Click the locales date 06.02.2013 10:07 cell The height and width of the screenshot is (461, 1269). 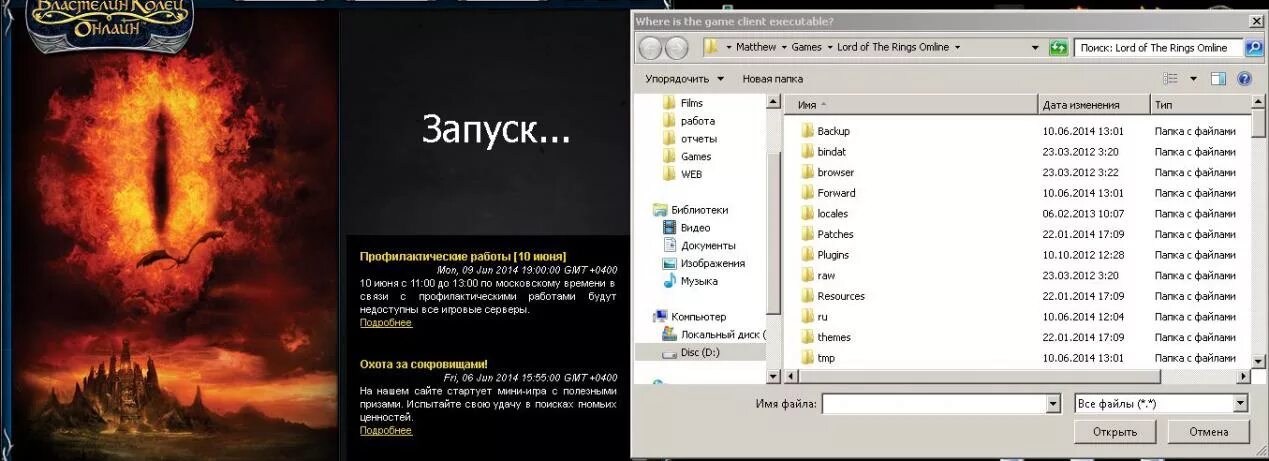pos(1083,213)
